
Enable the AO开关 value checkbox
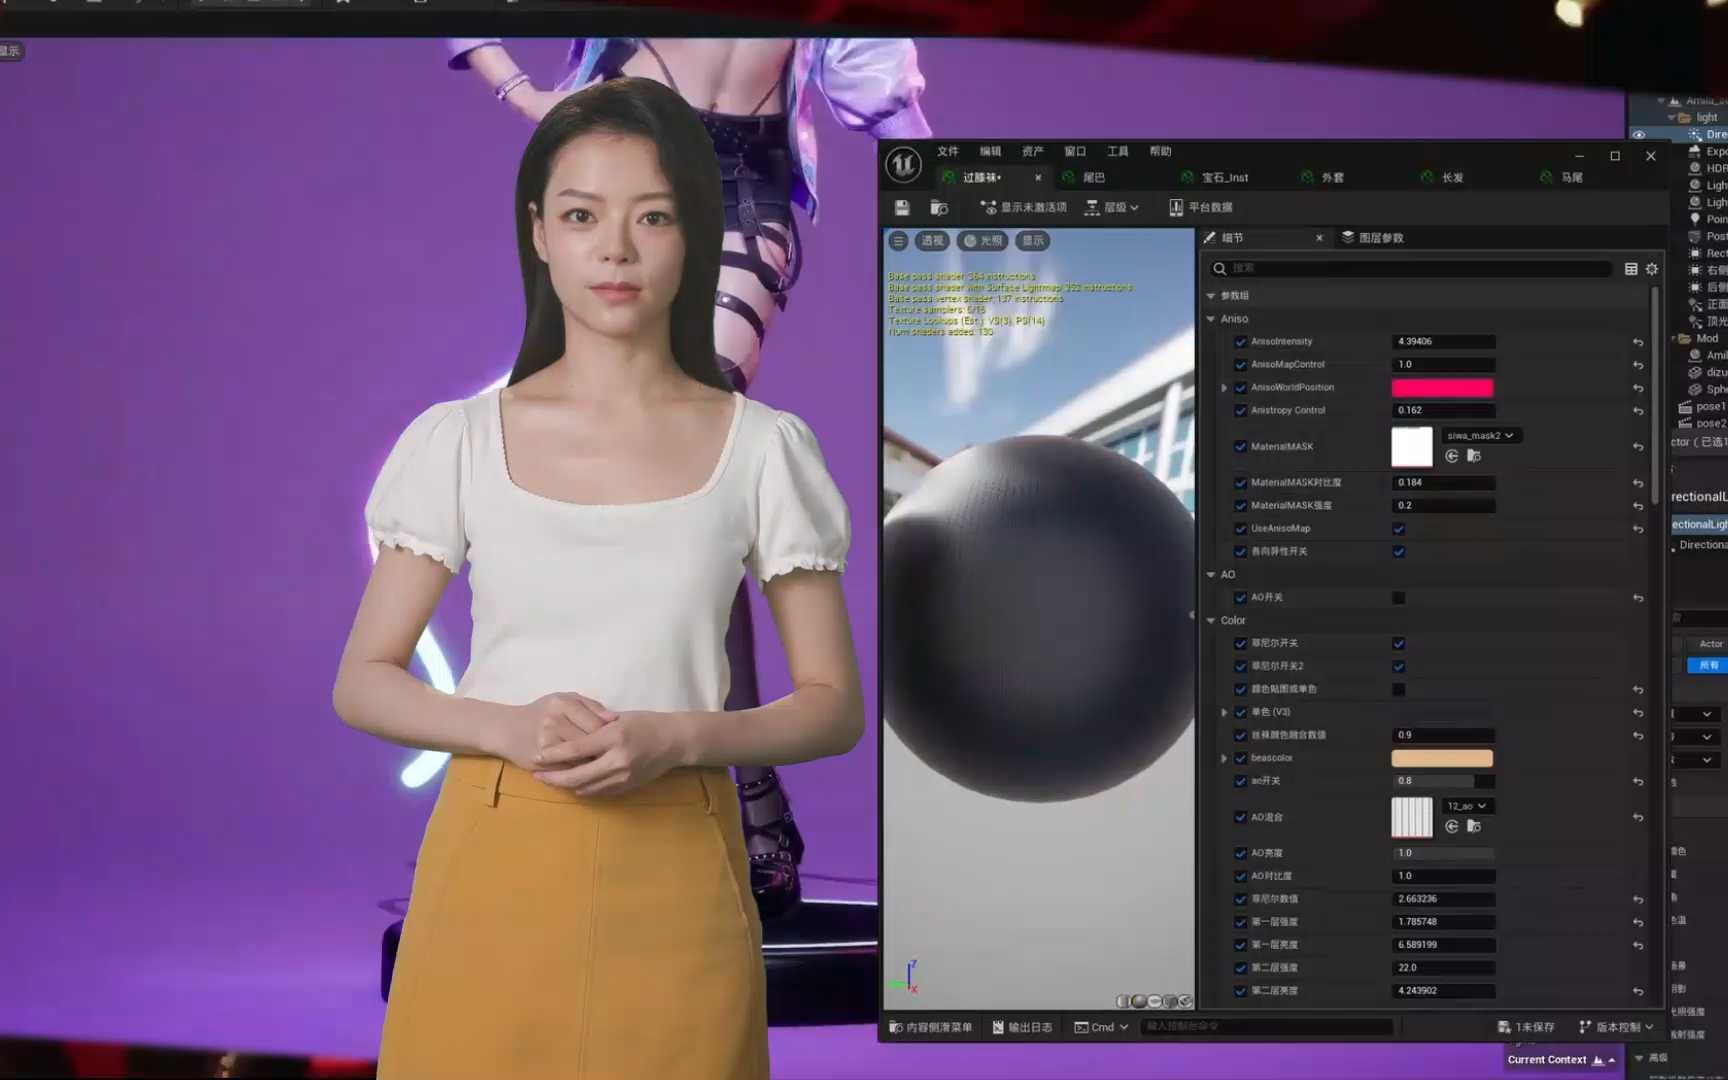click(x=1398, y=598)
